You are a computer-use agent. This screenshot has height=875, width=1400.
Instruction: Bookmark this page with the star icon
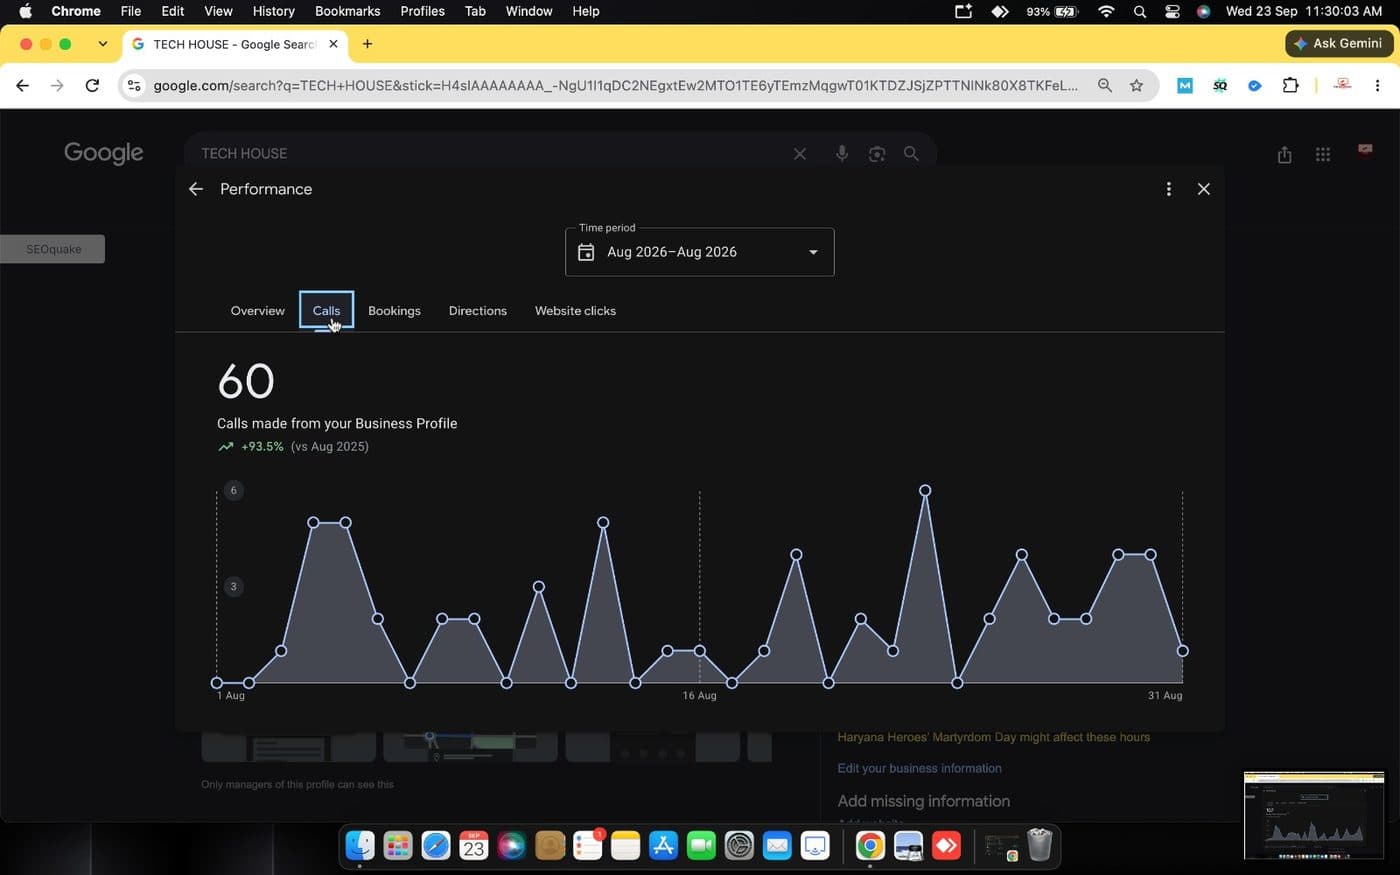click(x=1136, y=86)
